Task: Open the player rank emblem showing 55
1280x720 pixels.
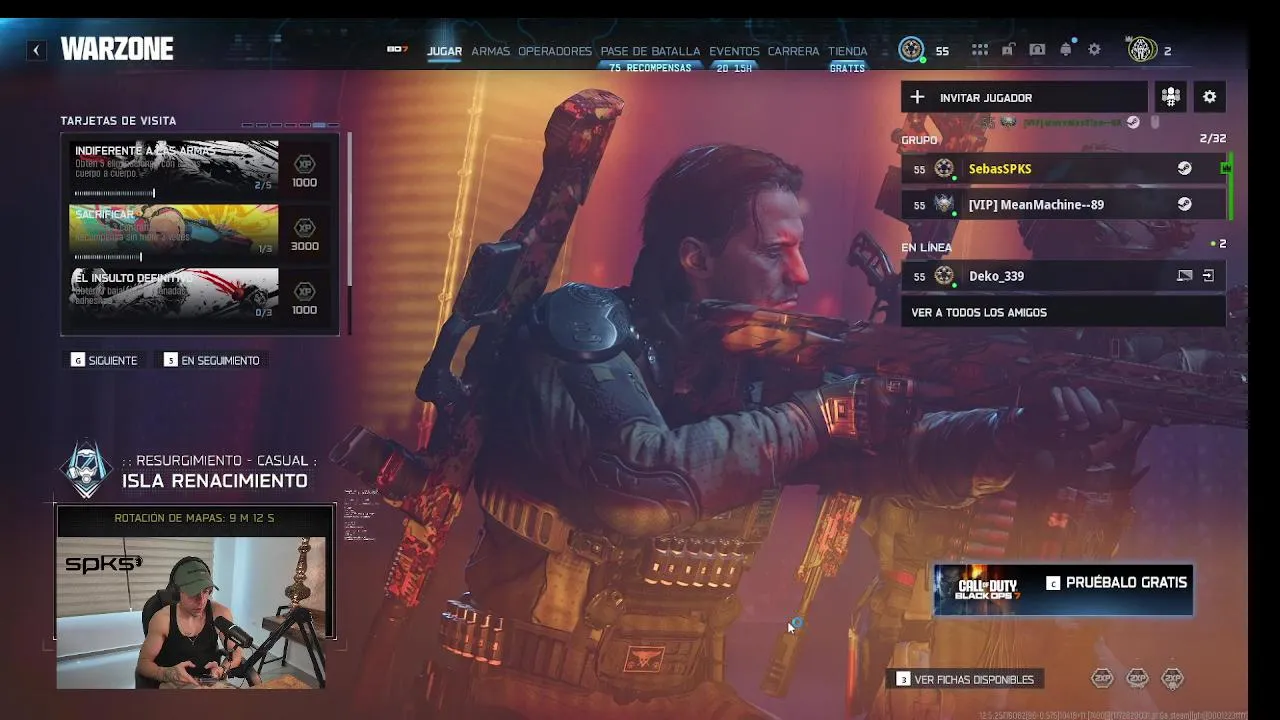Action: pos(911,49)
